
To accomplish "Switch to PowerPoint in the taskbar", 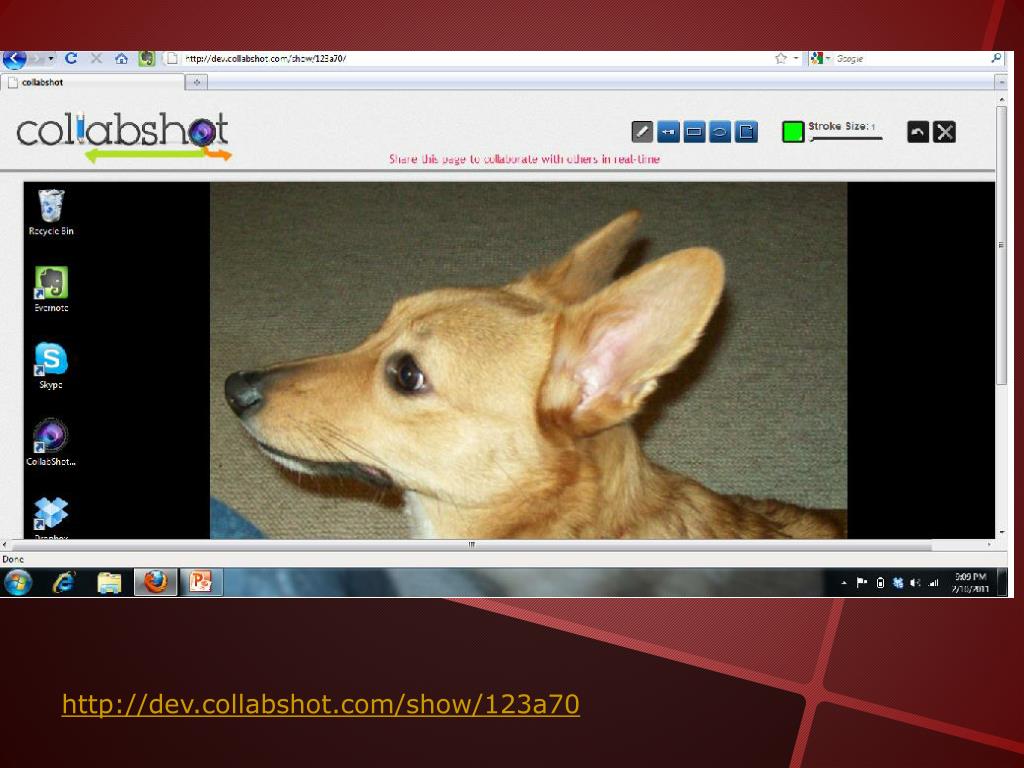I will [x=200, y=582].
